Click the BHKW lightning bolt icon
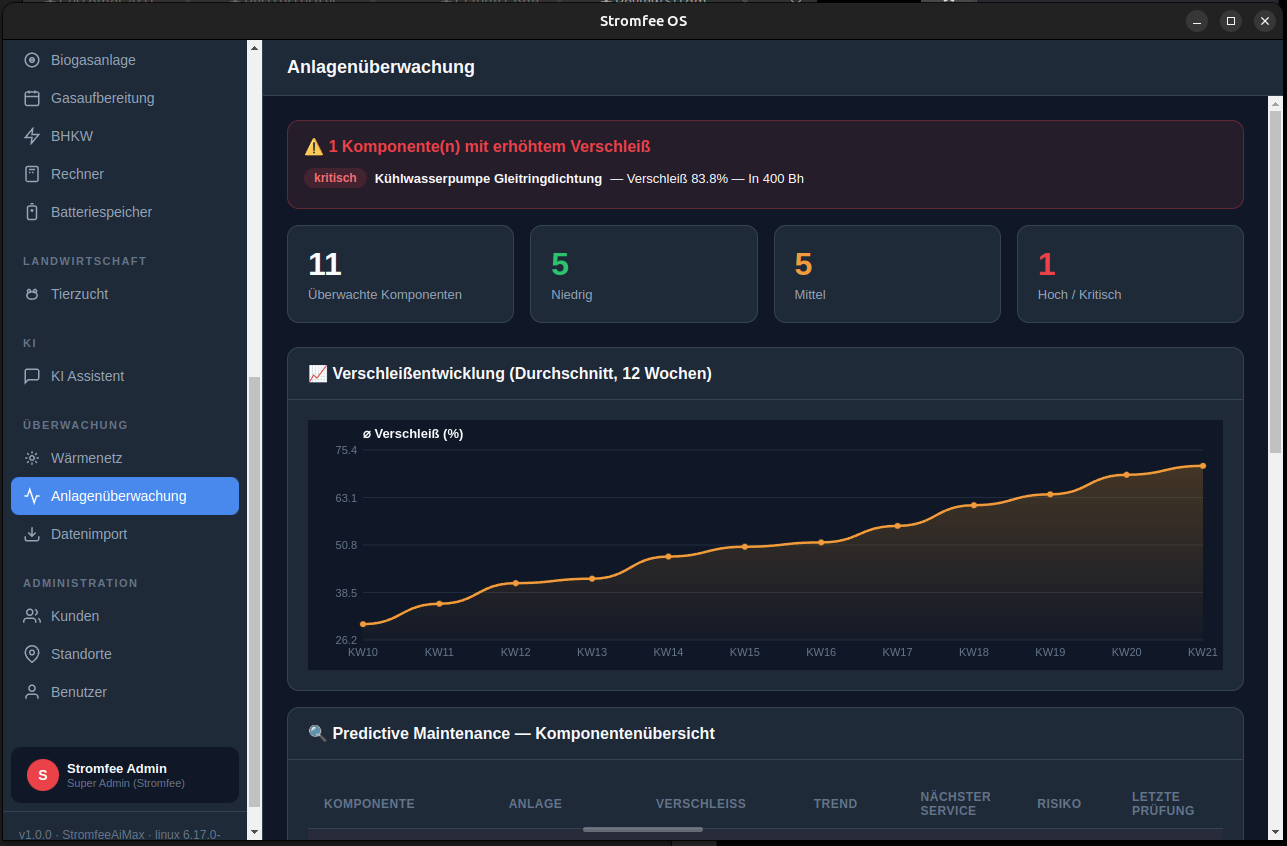 coord(32,136)
